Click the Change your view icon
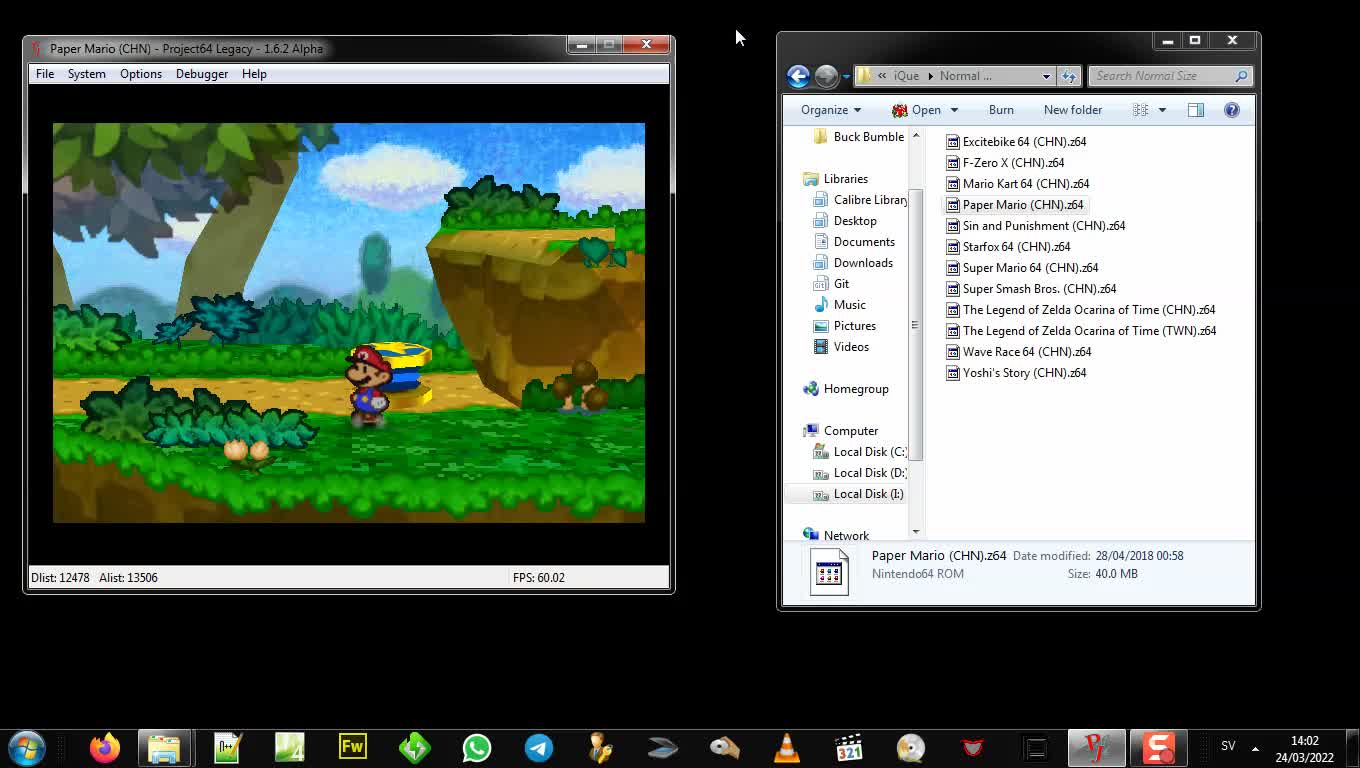The width and height of the screenshot is (1360, 768). (x=1140, y=110)
